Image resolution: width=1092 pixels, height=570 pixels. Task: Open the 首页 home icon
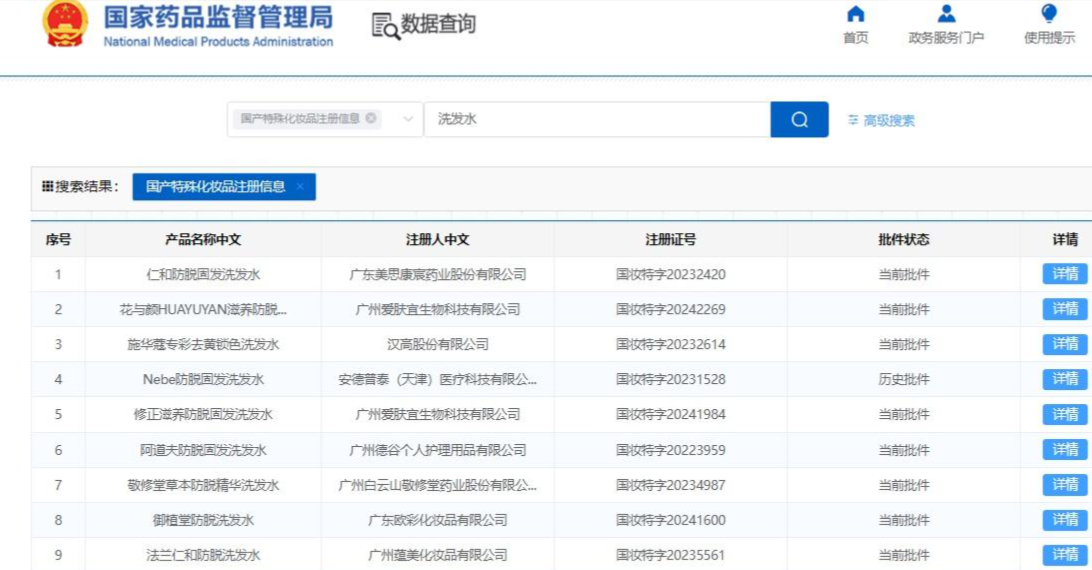(856, 14)
